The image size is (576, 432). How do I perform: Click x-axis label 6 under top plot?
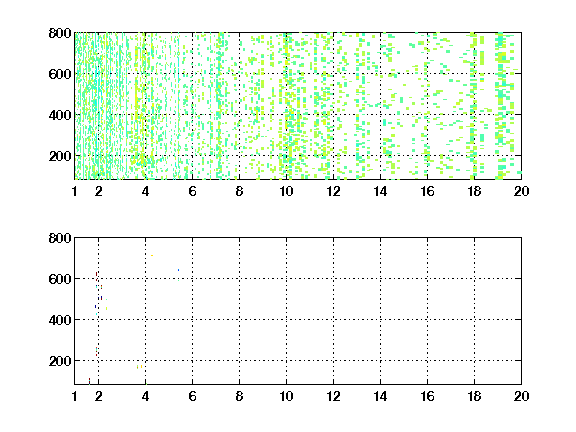(192, 191)
